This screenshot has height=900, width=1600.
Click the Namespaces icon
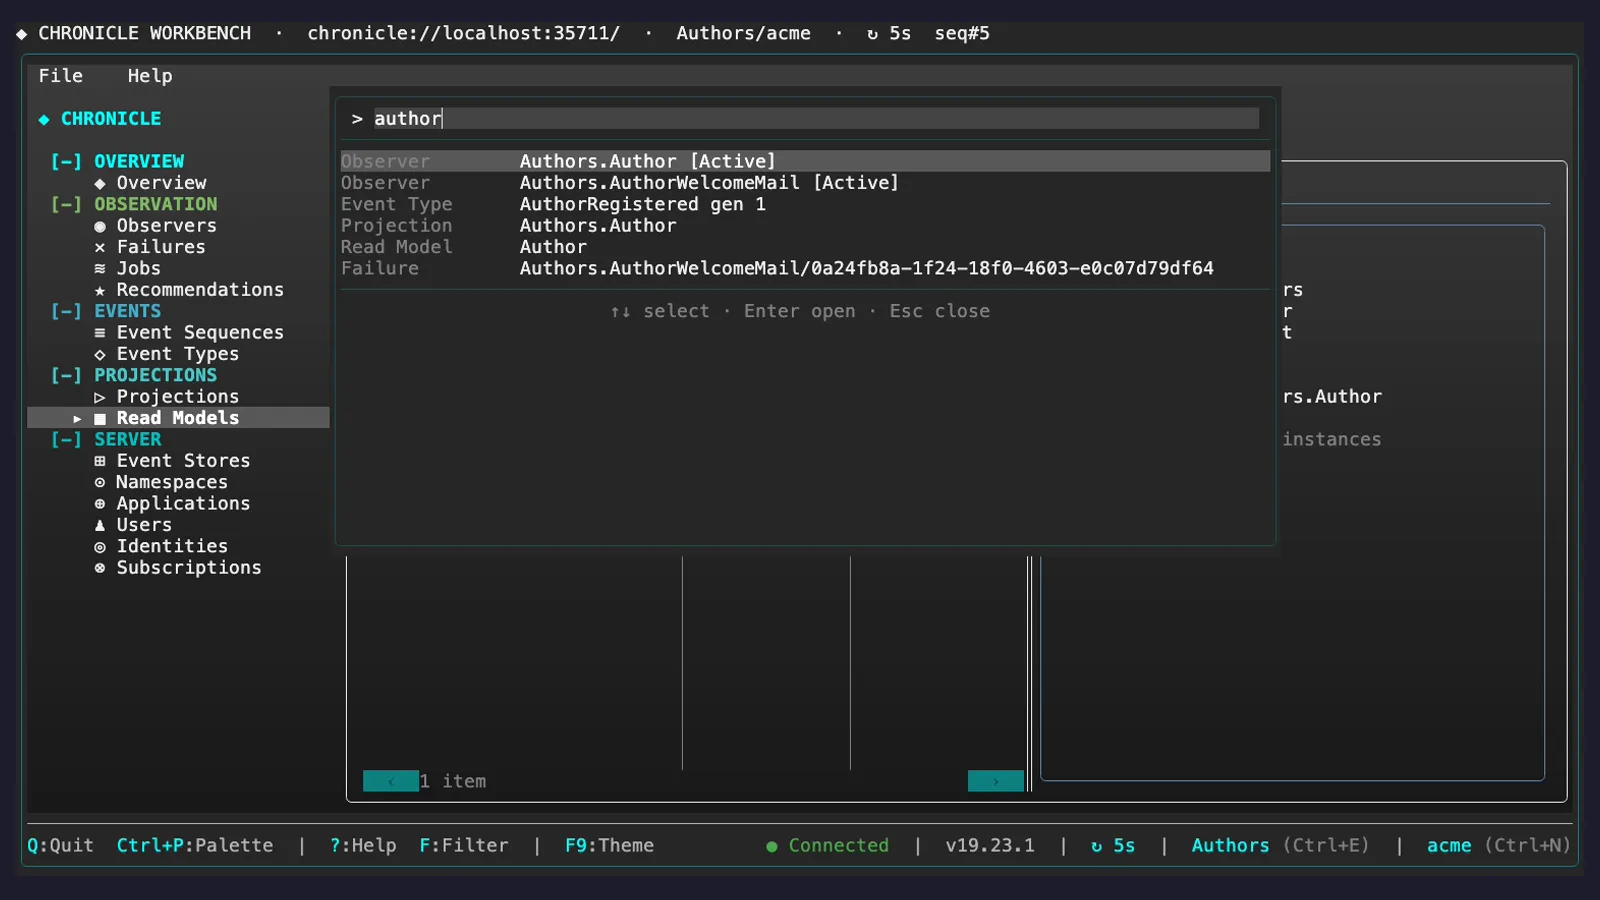[x=100, y=483]
